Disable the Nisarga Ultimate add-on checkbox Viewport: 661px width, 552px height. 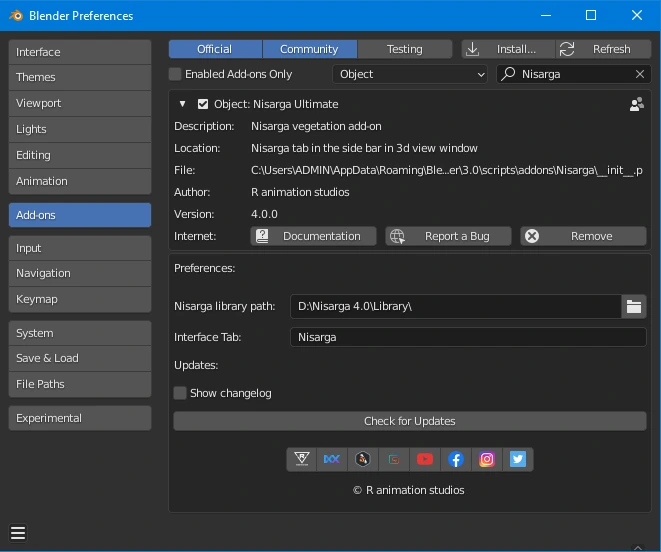click(203, 104)
